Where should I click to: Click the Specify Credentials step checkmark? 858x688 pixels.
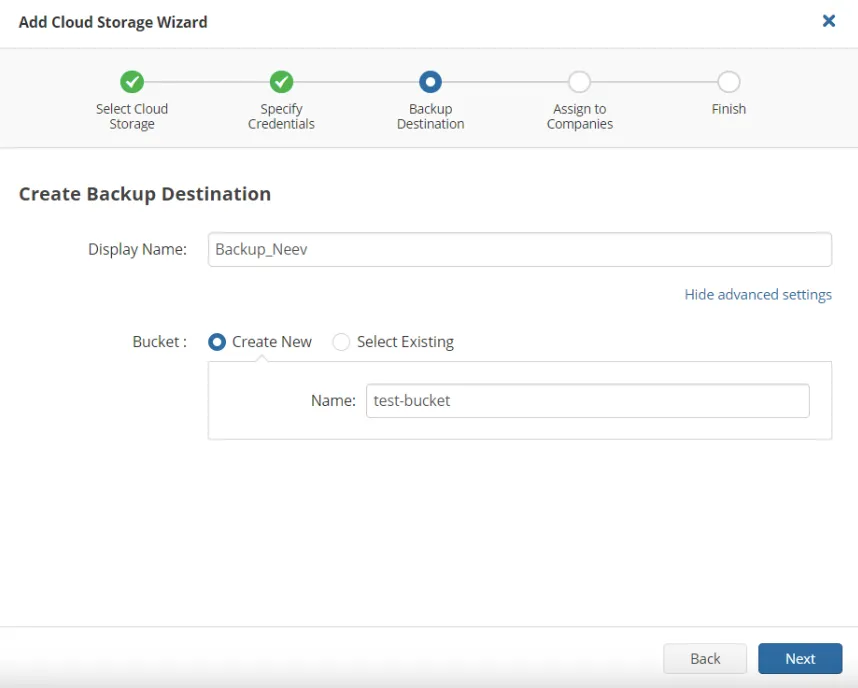[281, 82]
